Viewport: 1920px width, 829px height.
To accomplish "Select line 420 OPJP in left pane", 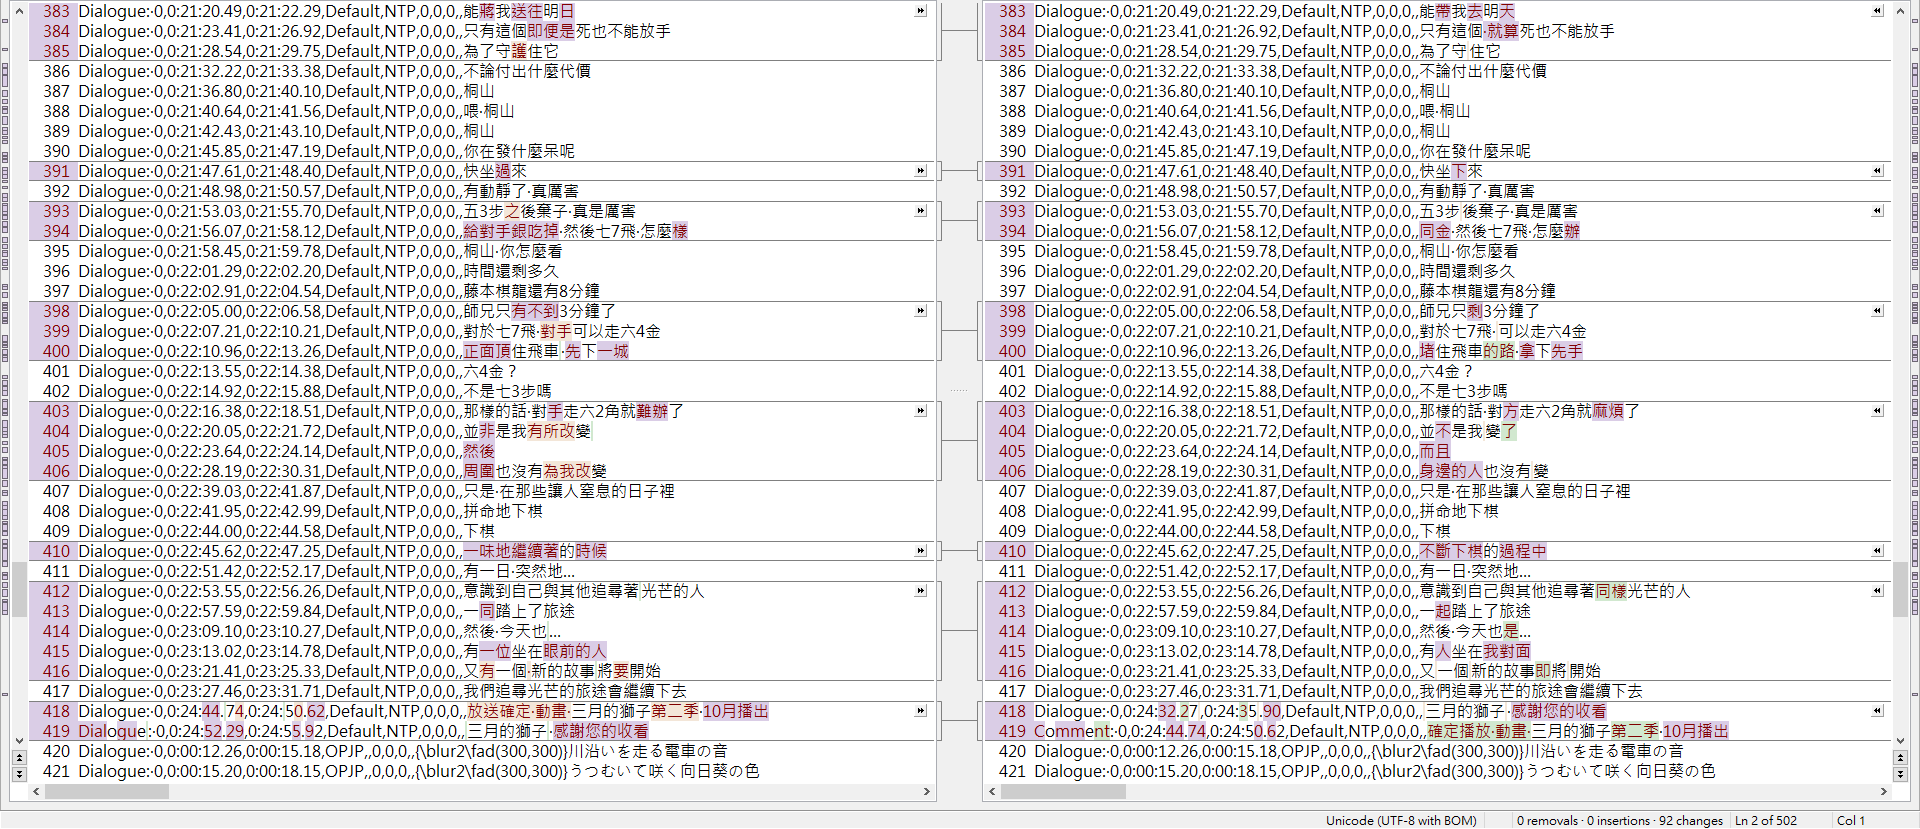I will click(482, 751).
